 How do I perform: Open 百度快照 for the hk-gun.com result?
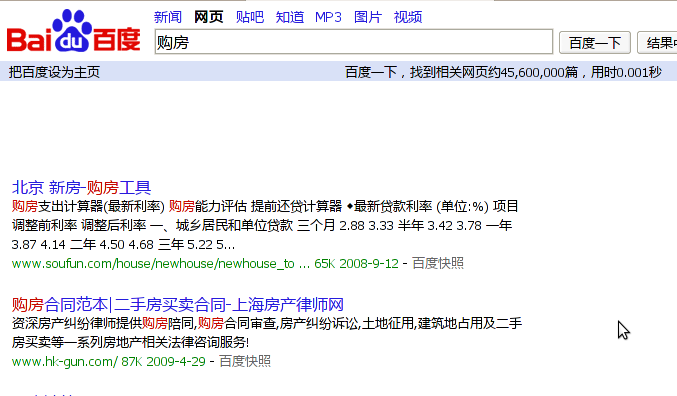(245, 361)
